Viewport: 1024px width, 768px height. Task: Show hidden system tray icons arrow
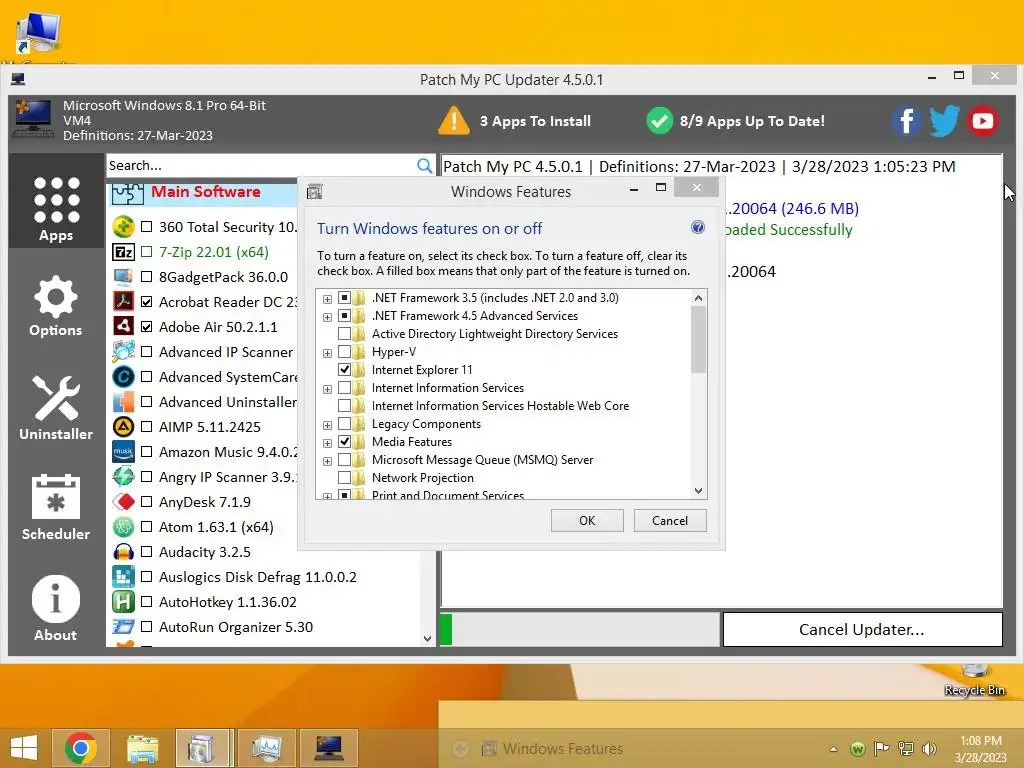[834, 748]
